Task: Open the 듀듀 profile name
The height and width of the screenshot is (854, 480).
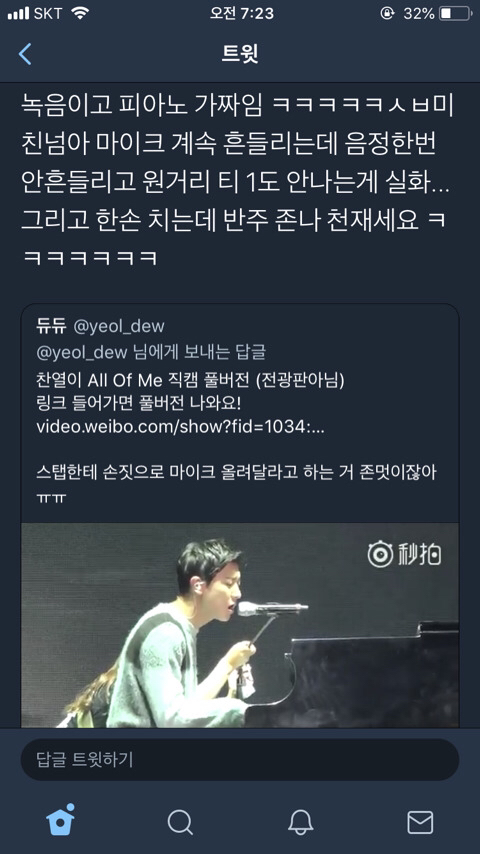Action: click(x=51, y=326)
